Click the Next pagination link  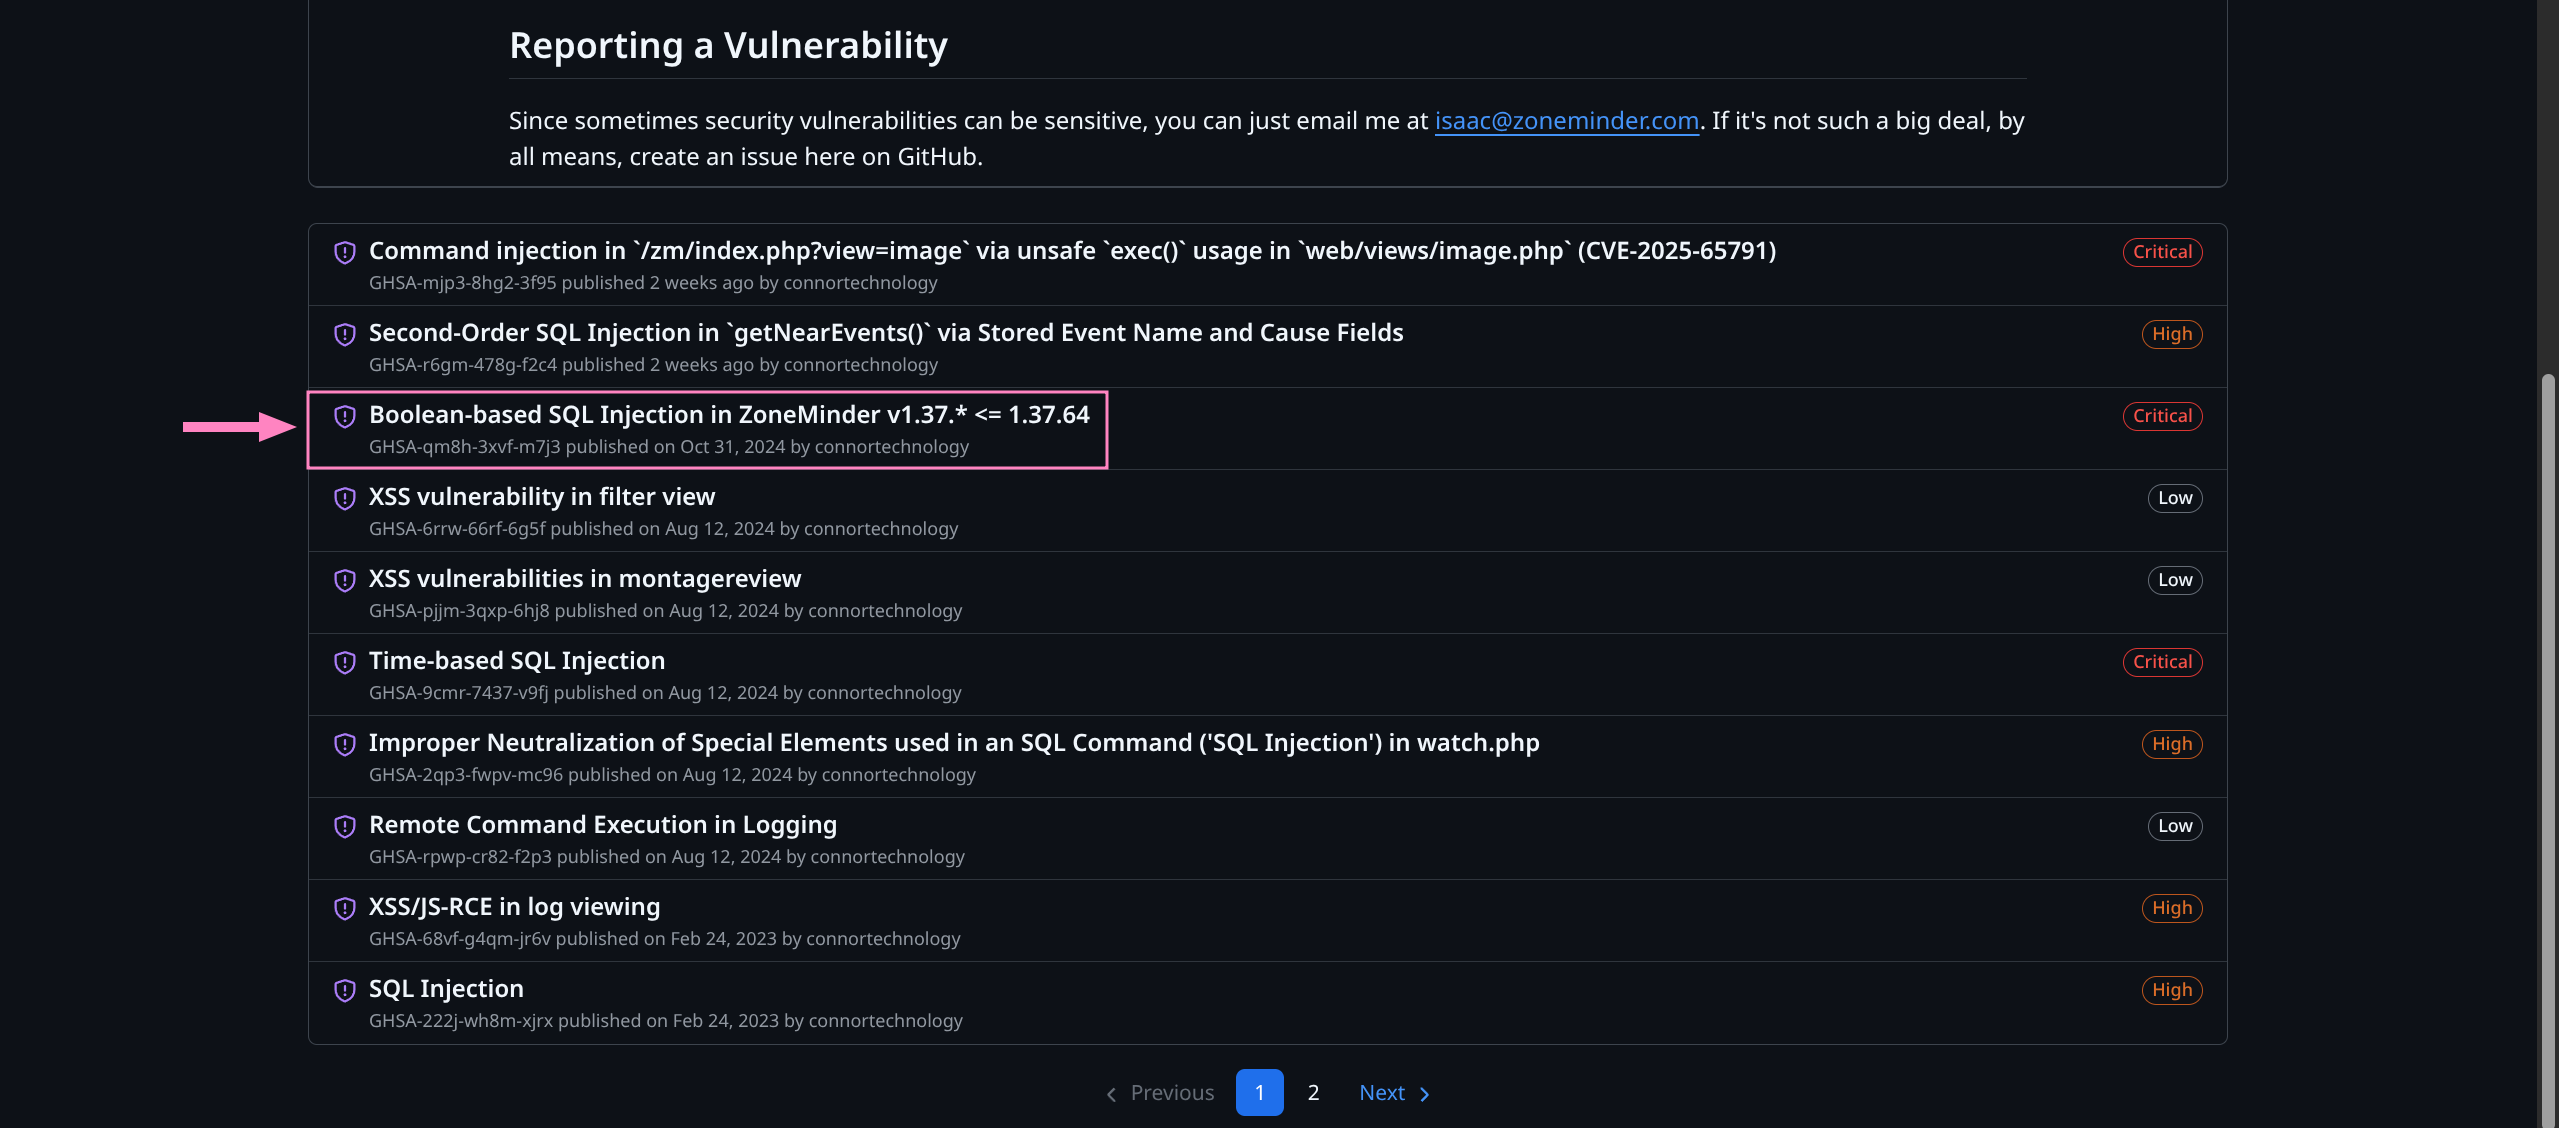point(1382,1093)
